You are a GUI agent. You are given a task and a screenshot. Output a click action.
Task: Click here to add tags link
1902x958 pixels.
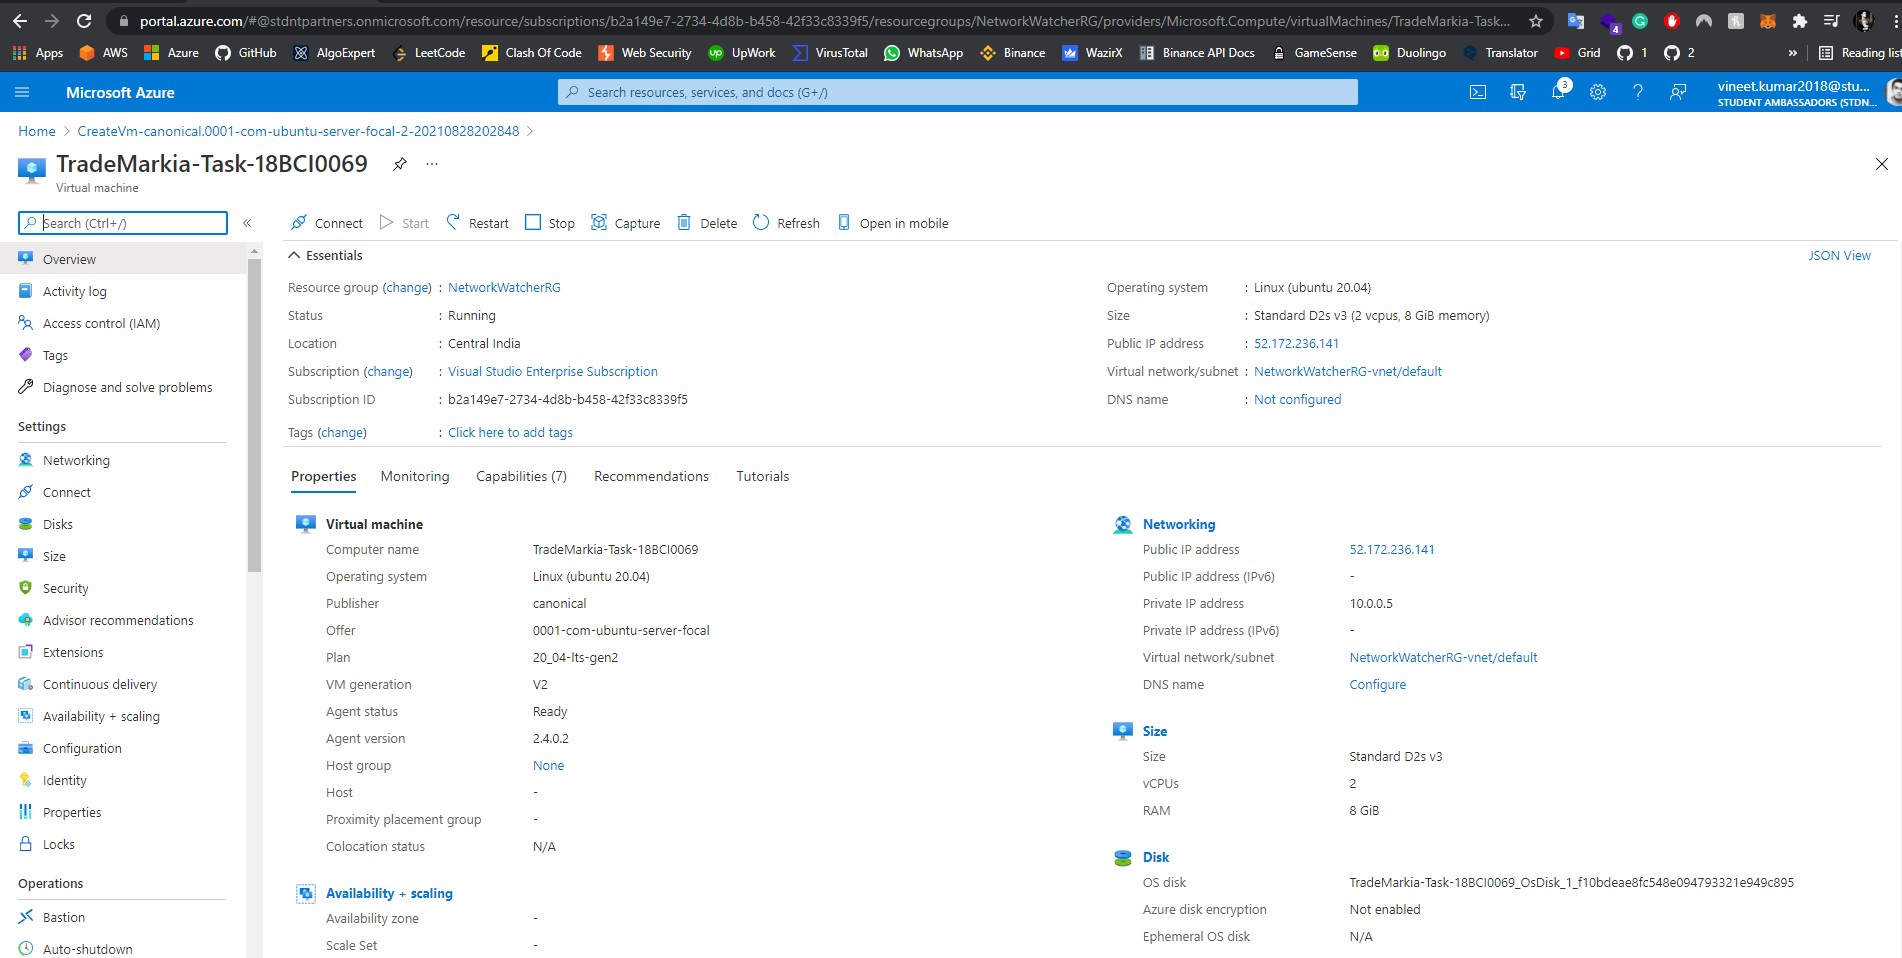(510, 432)
